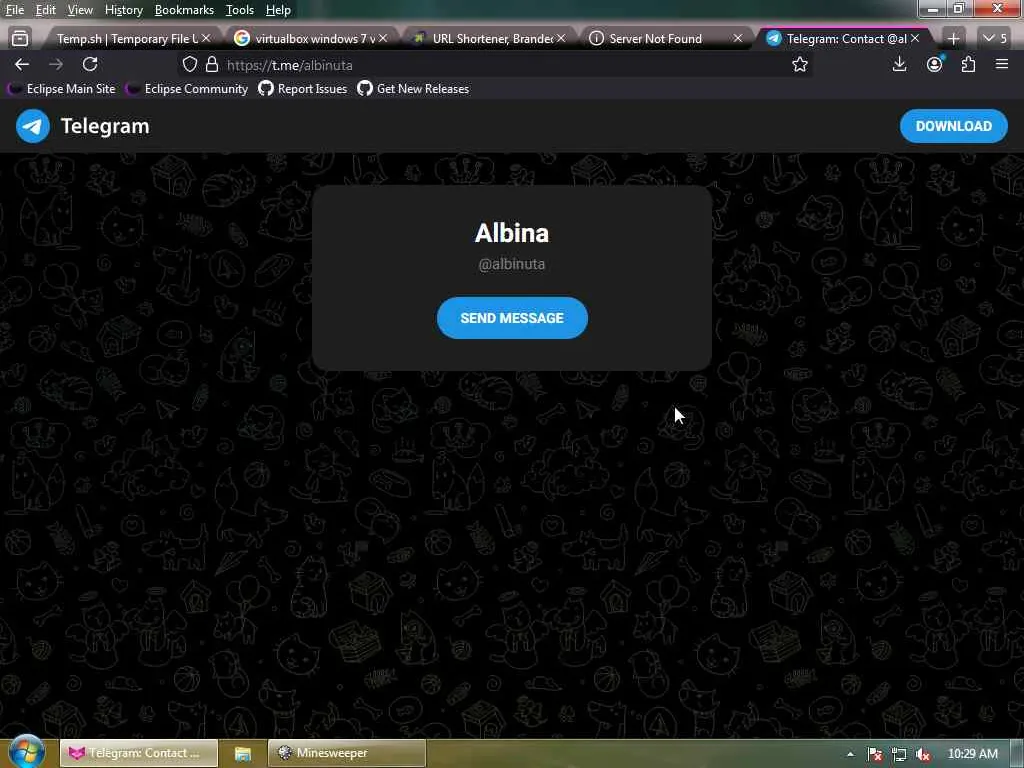Open the Bookmarks menu
The height and width of the screenshot is (768, 1024).
[x=184, y=10]
